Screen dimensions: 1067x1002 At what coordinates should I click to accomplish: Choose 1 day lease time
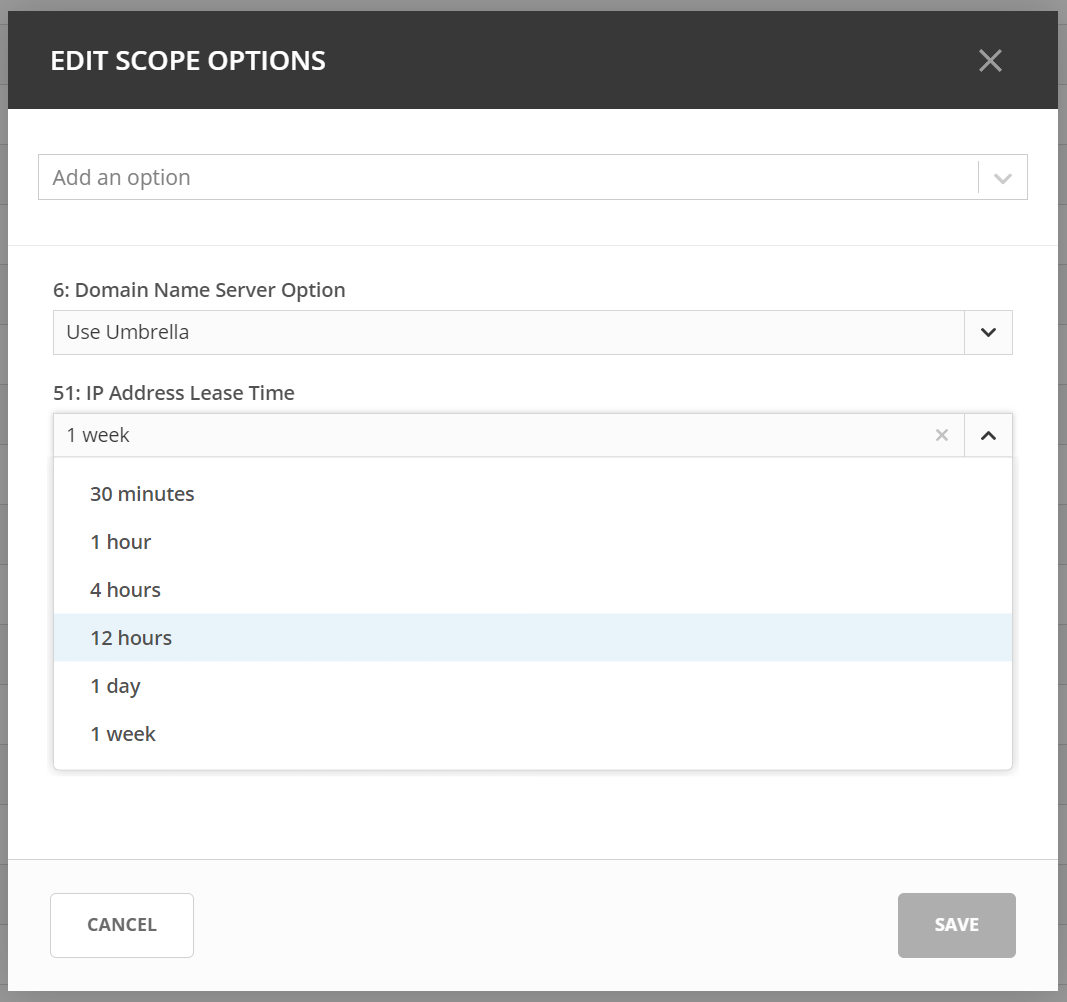click(115, 686)
